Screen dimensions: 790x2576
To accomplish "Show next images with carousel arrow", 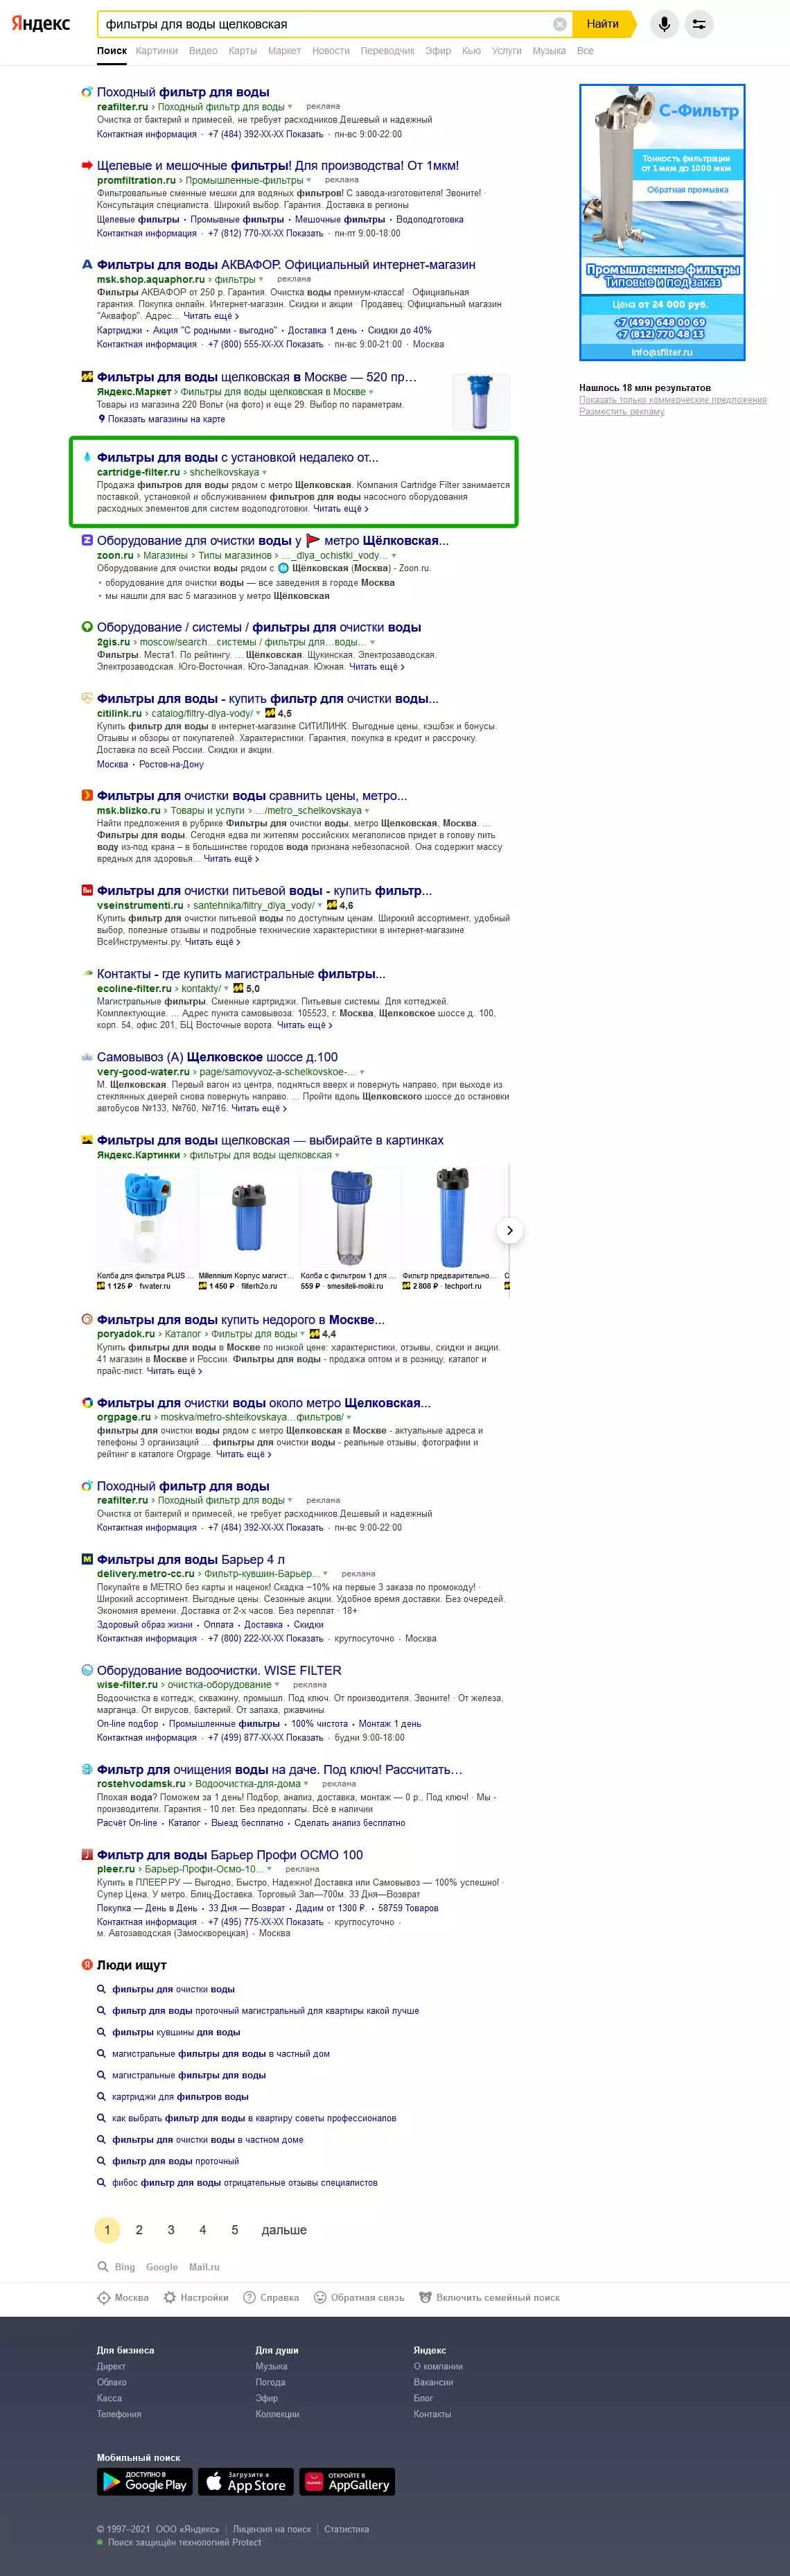I will click(510, 1230).
